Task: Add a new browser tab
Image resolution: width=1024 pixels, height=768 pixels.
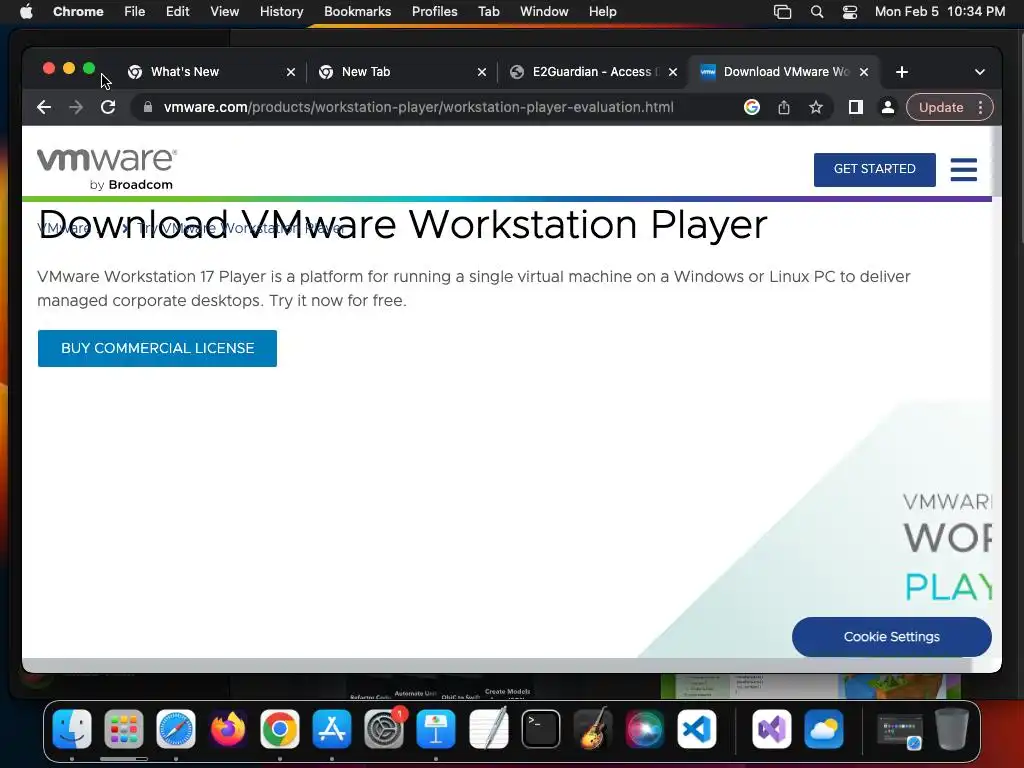Action: [x=902, y=72]
